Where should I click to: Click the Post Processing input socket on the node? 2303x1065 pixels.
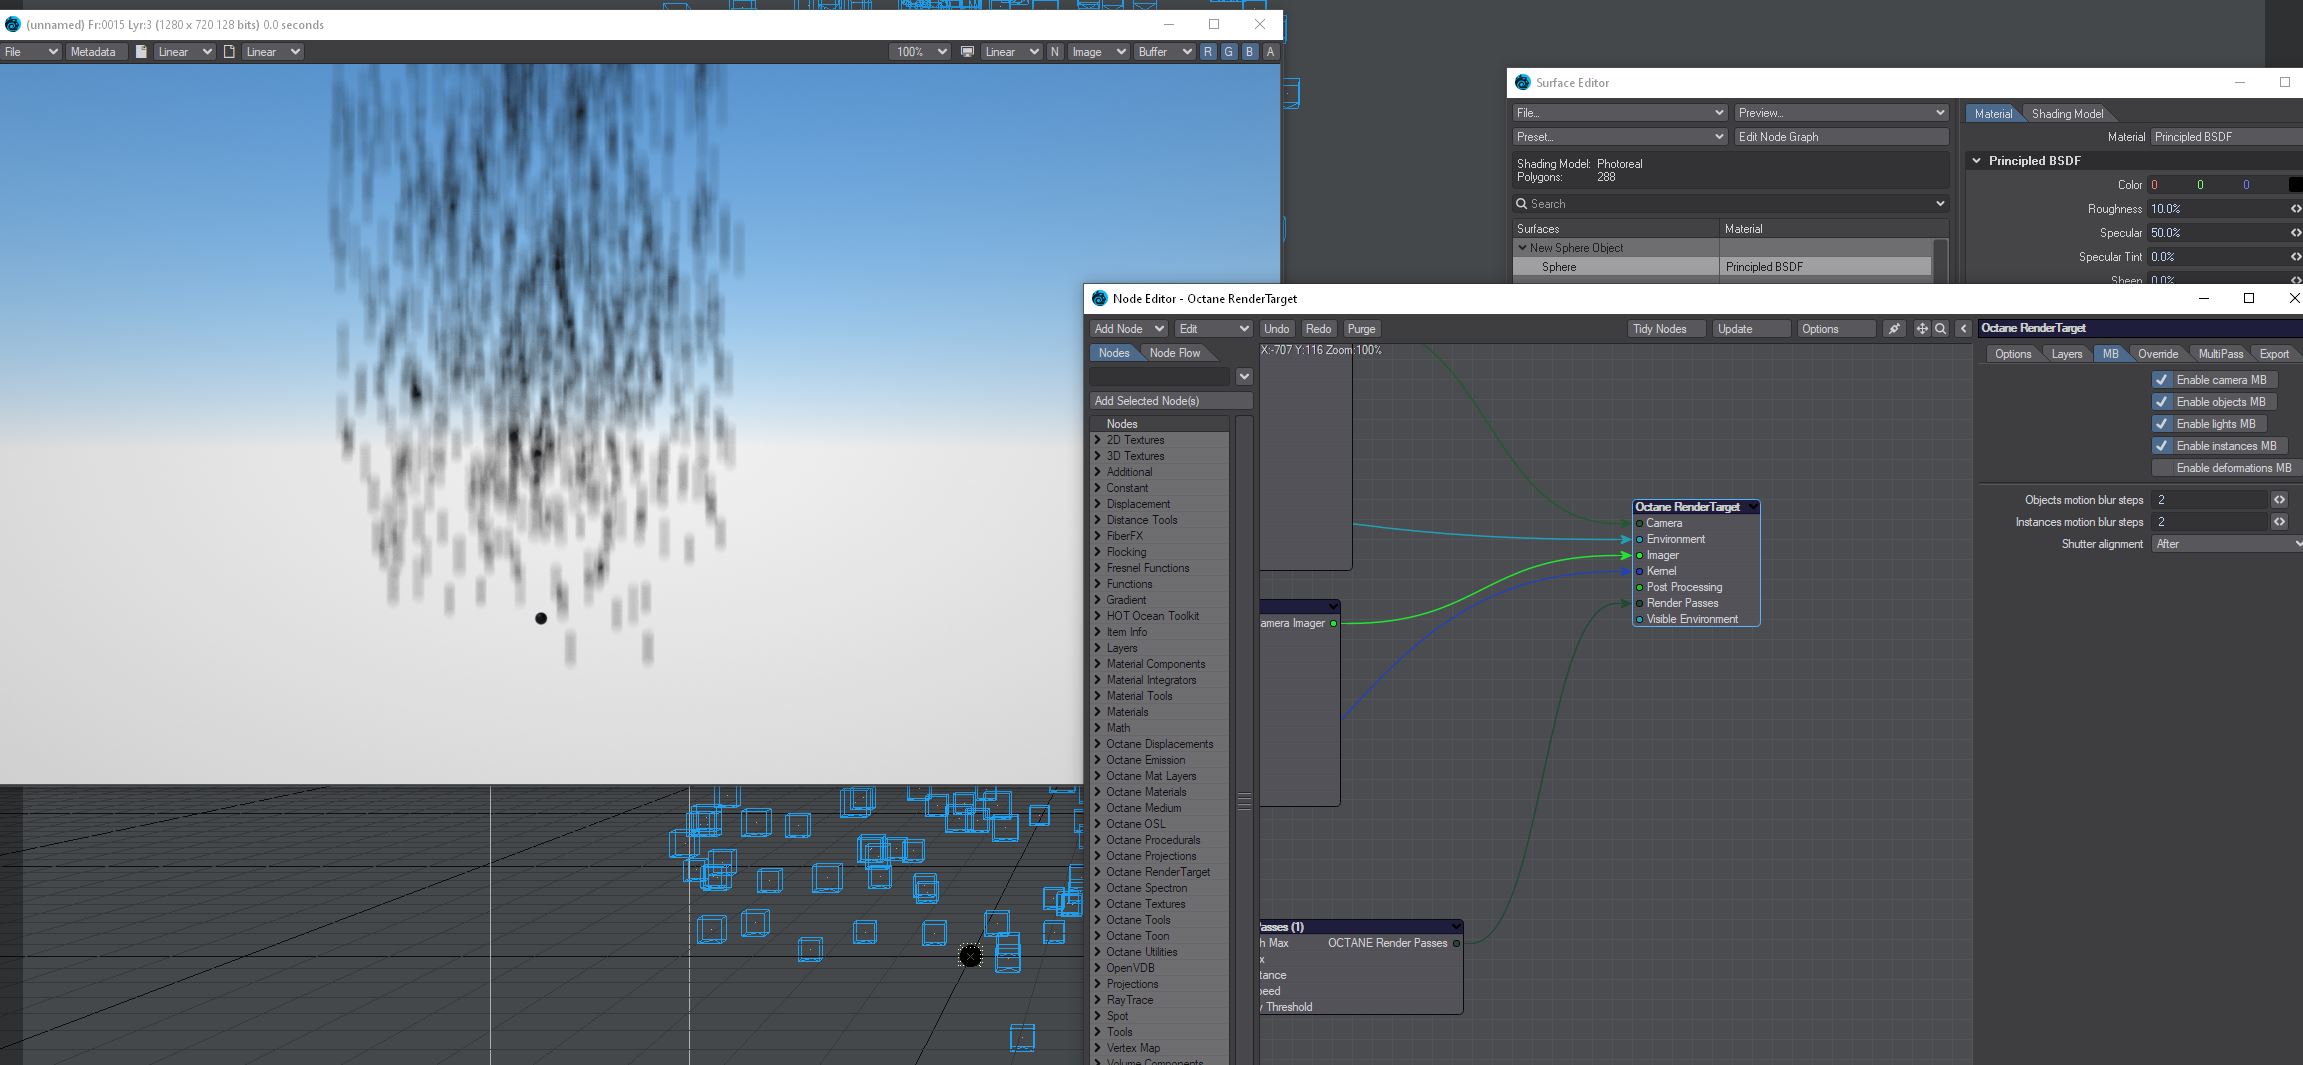pyautogui.click(x=1639, y=587)
